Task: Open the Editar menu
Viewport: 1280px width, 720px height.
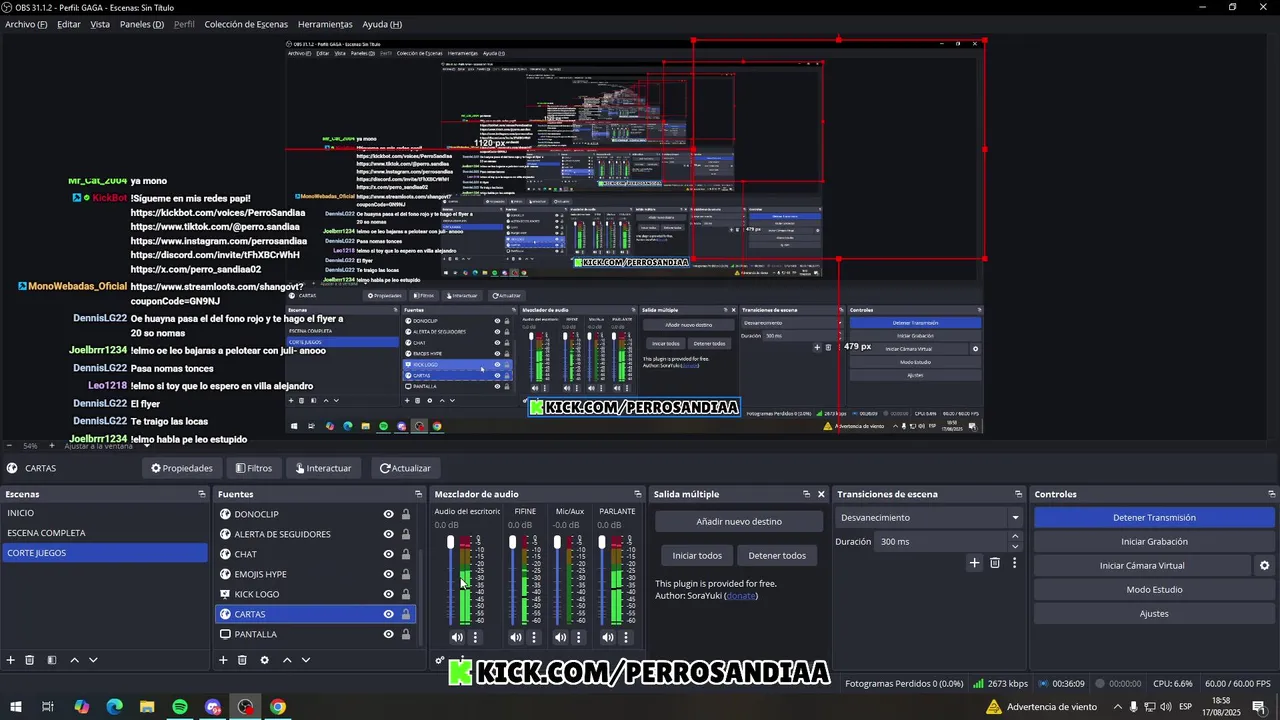Action: (69, 24)
